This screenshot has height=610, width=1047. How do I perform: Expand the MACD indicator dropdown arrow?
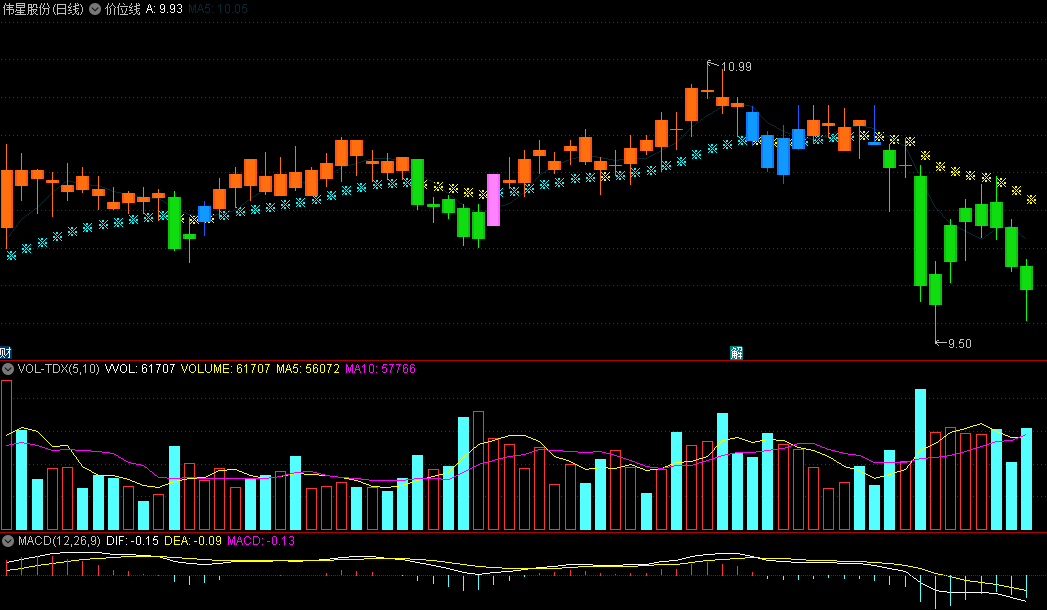[x=7, y=541]
